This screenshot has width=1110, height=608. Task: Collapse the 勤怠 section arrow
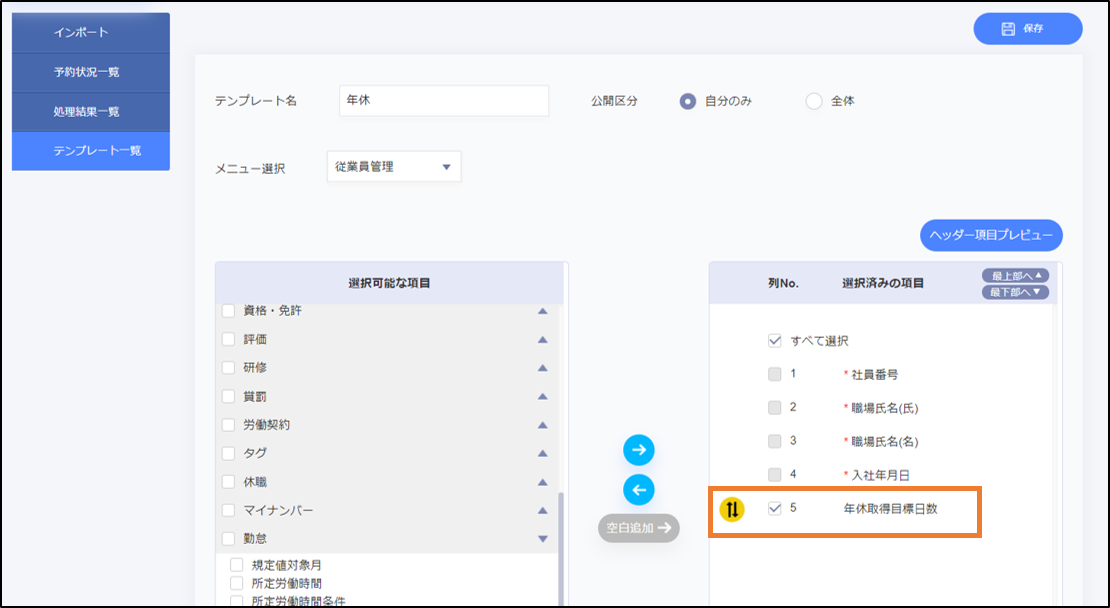[543, 539]
